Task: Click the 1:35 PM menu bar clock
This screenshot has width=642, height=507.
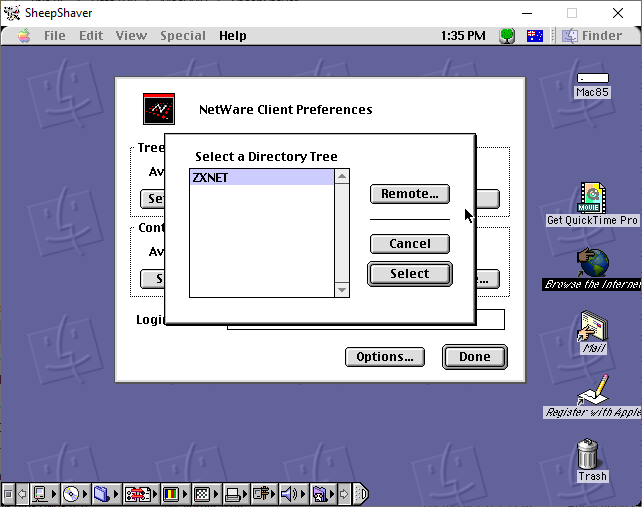Action: [463, 36]
